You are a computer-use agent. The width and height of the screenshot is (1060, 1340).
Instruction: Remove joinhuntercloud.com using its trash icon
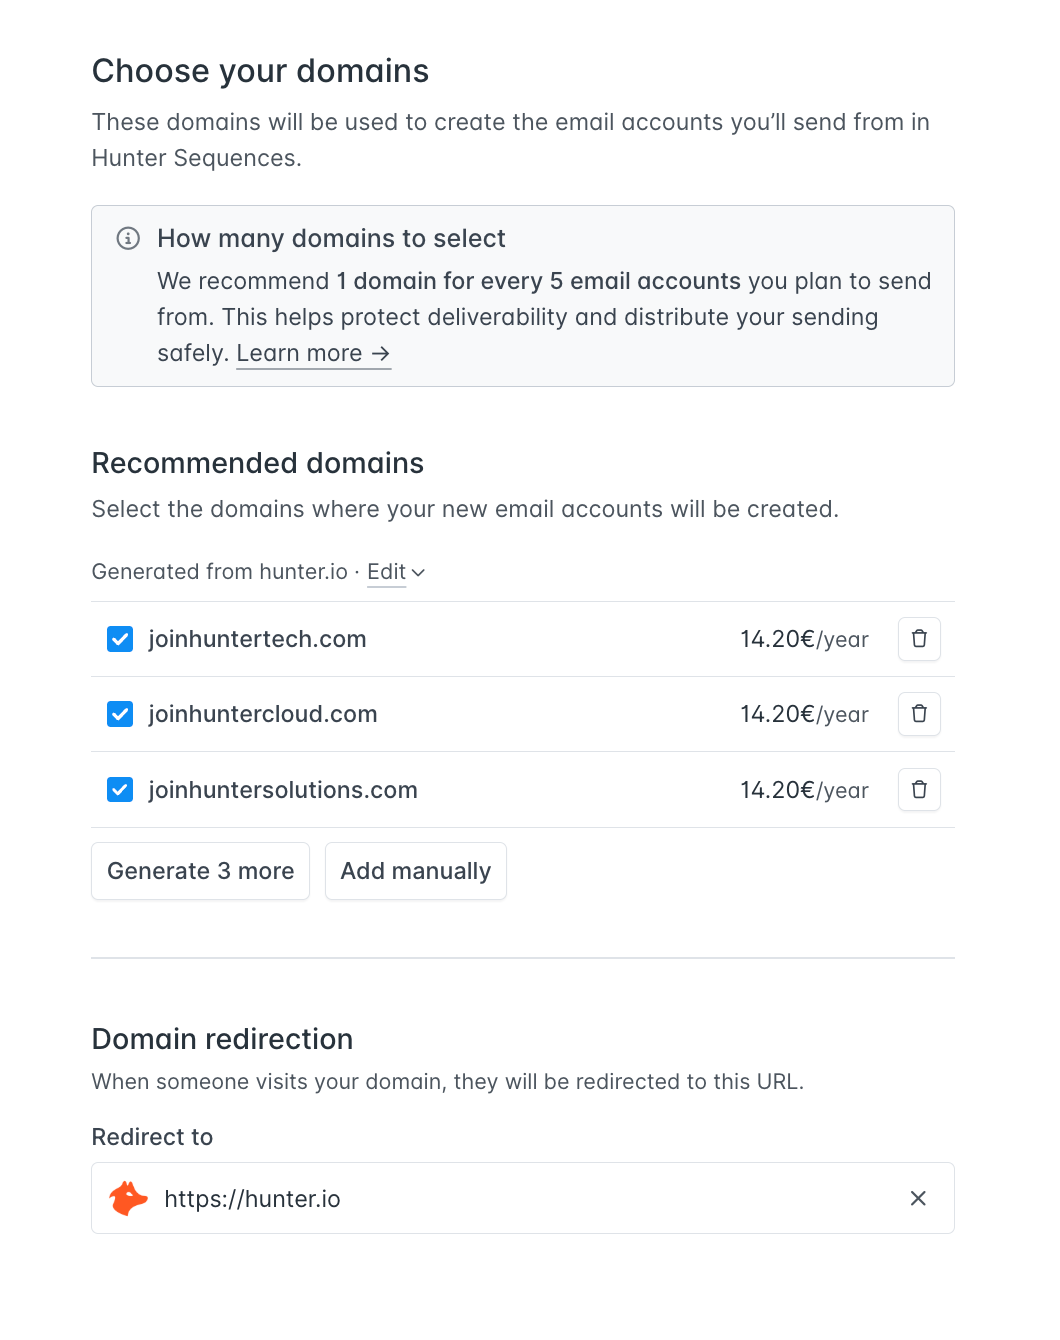point(919,714)
